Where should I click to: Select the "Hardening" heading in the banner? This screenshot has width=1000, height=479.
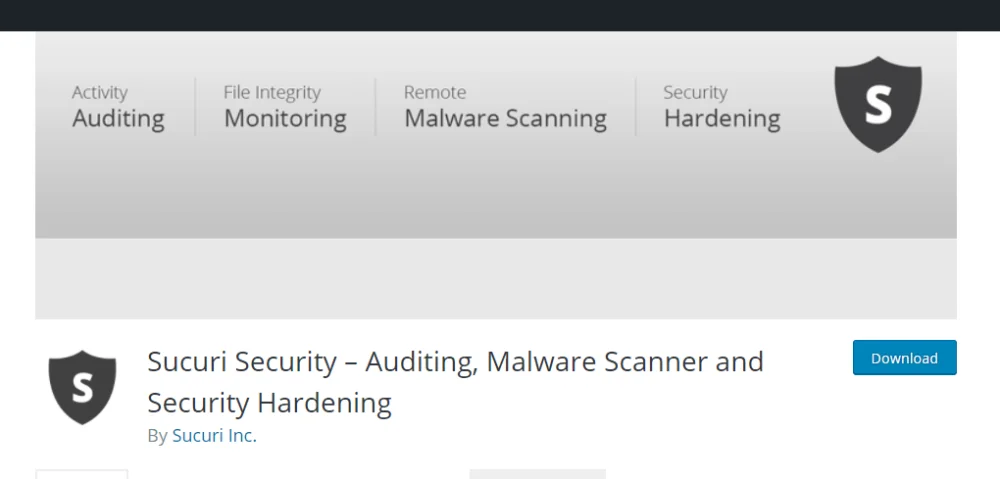(x=722, y=119)
